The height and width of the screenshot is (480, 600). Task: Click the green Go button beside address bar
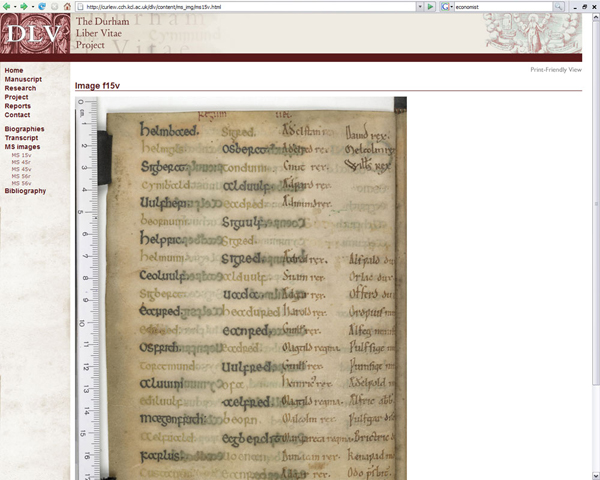tap(430, 6)
